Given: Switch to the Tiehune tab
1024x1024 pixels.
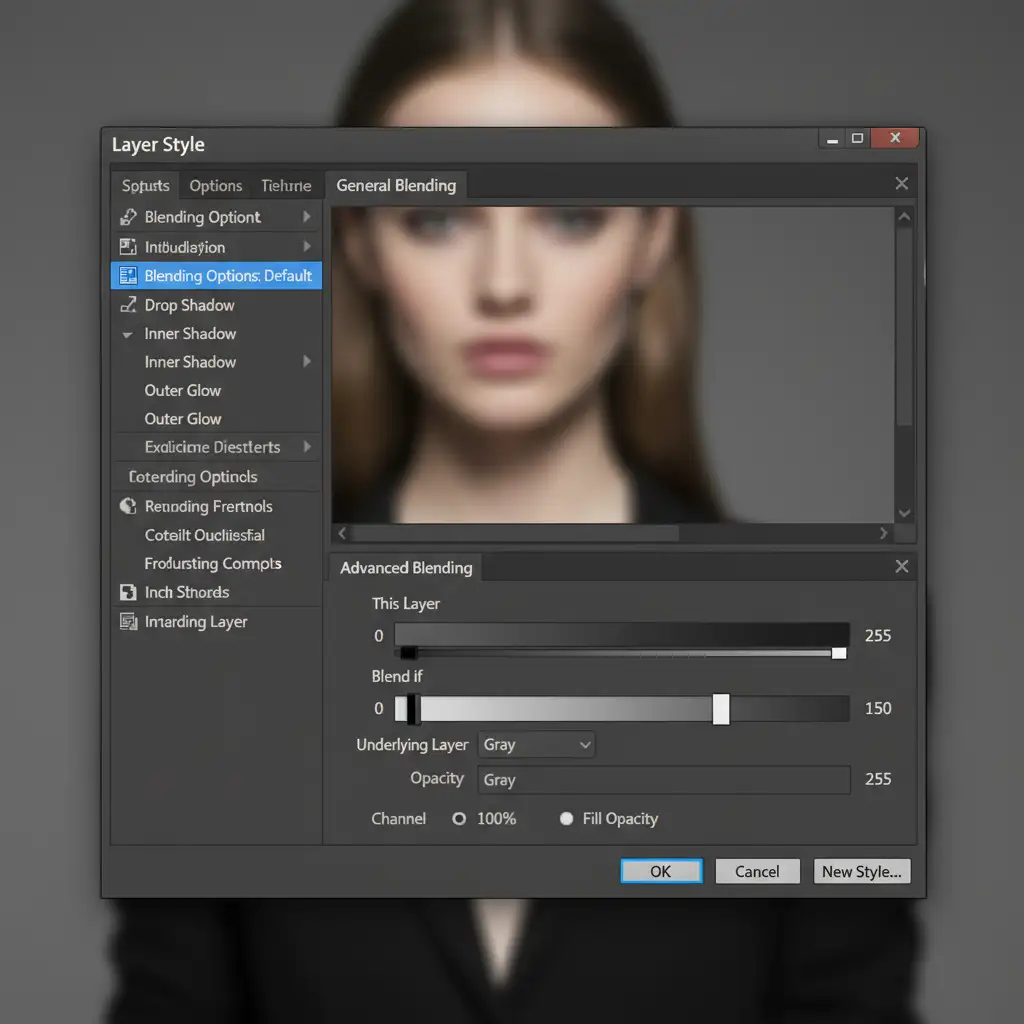Looking at the screenshot, I should click(286, 186).
